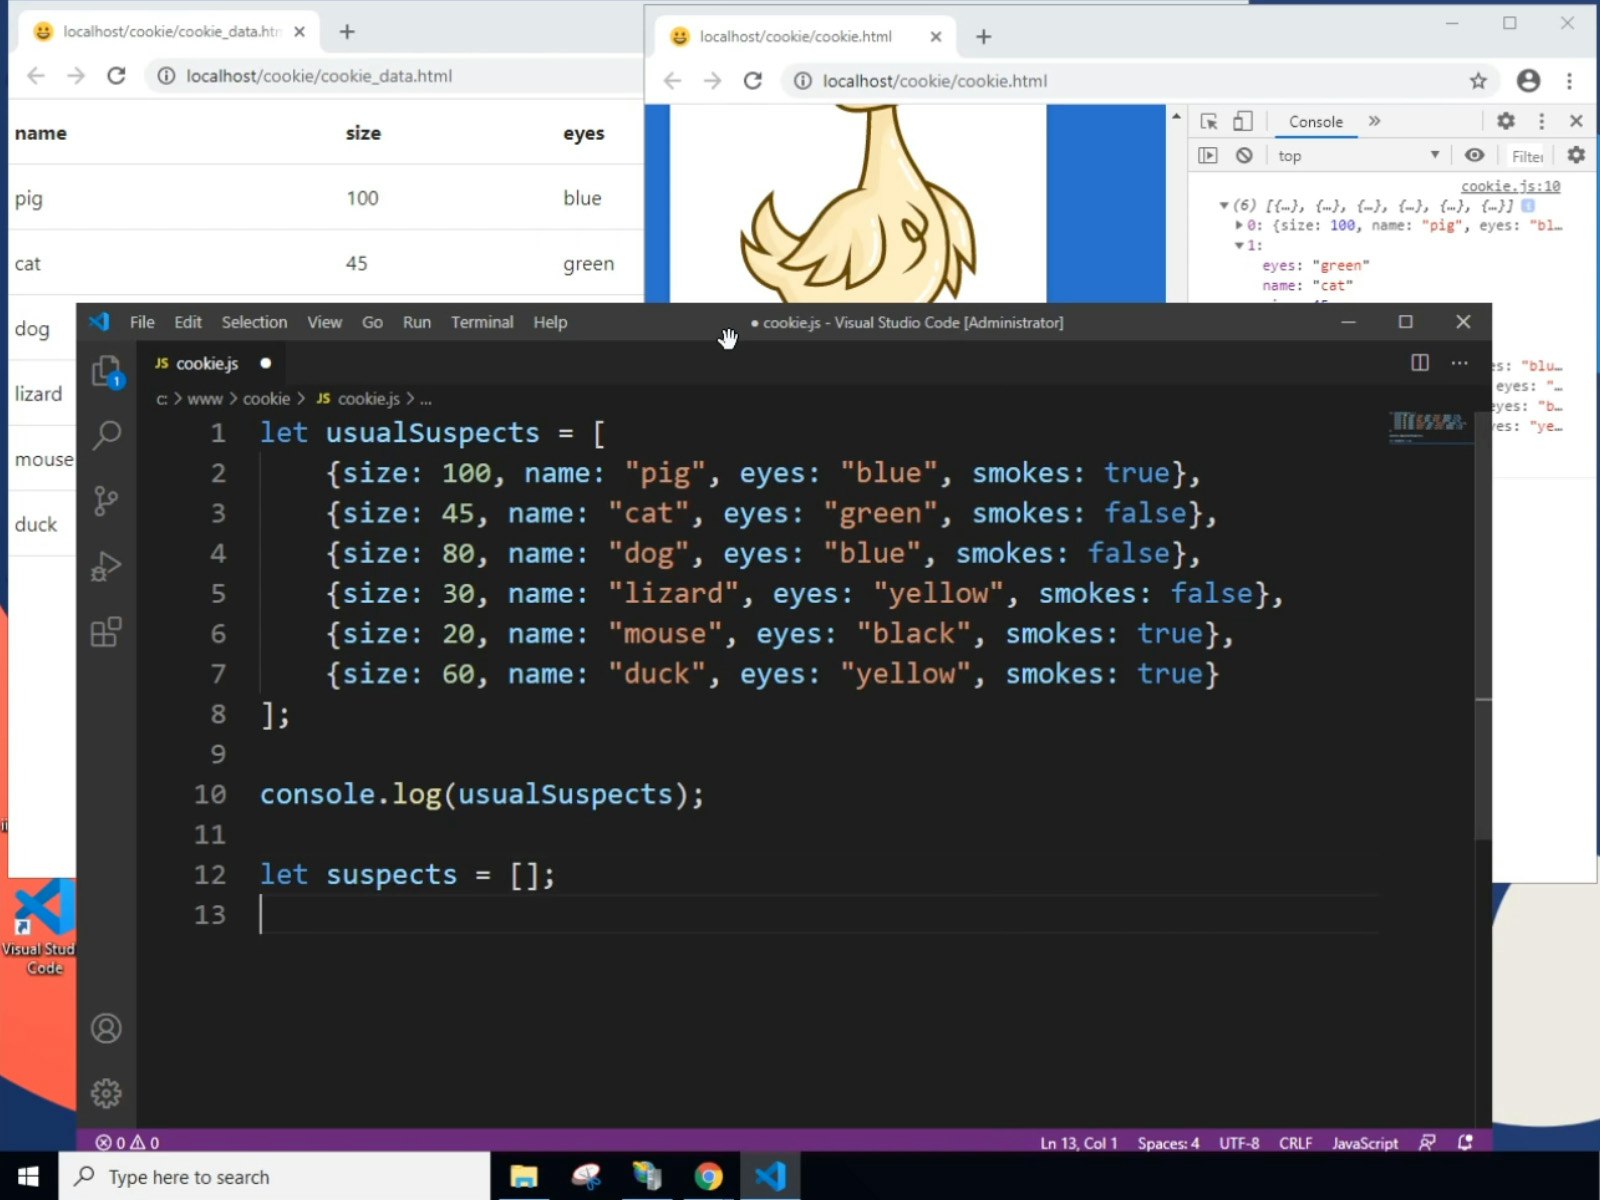Open VS Code's Search panel
The width and height of the screenshot is (1600, 1200).
point(107,435)
